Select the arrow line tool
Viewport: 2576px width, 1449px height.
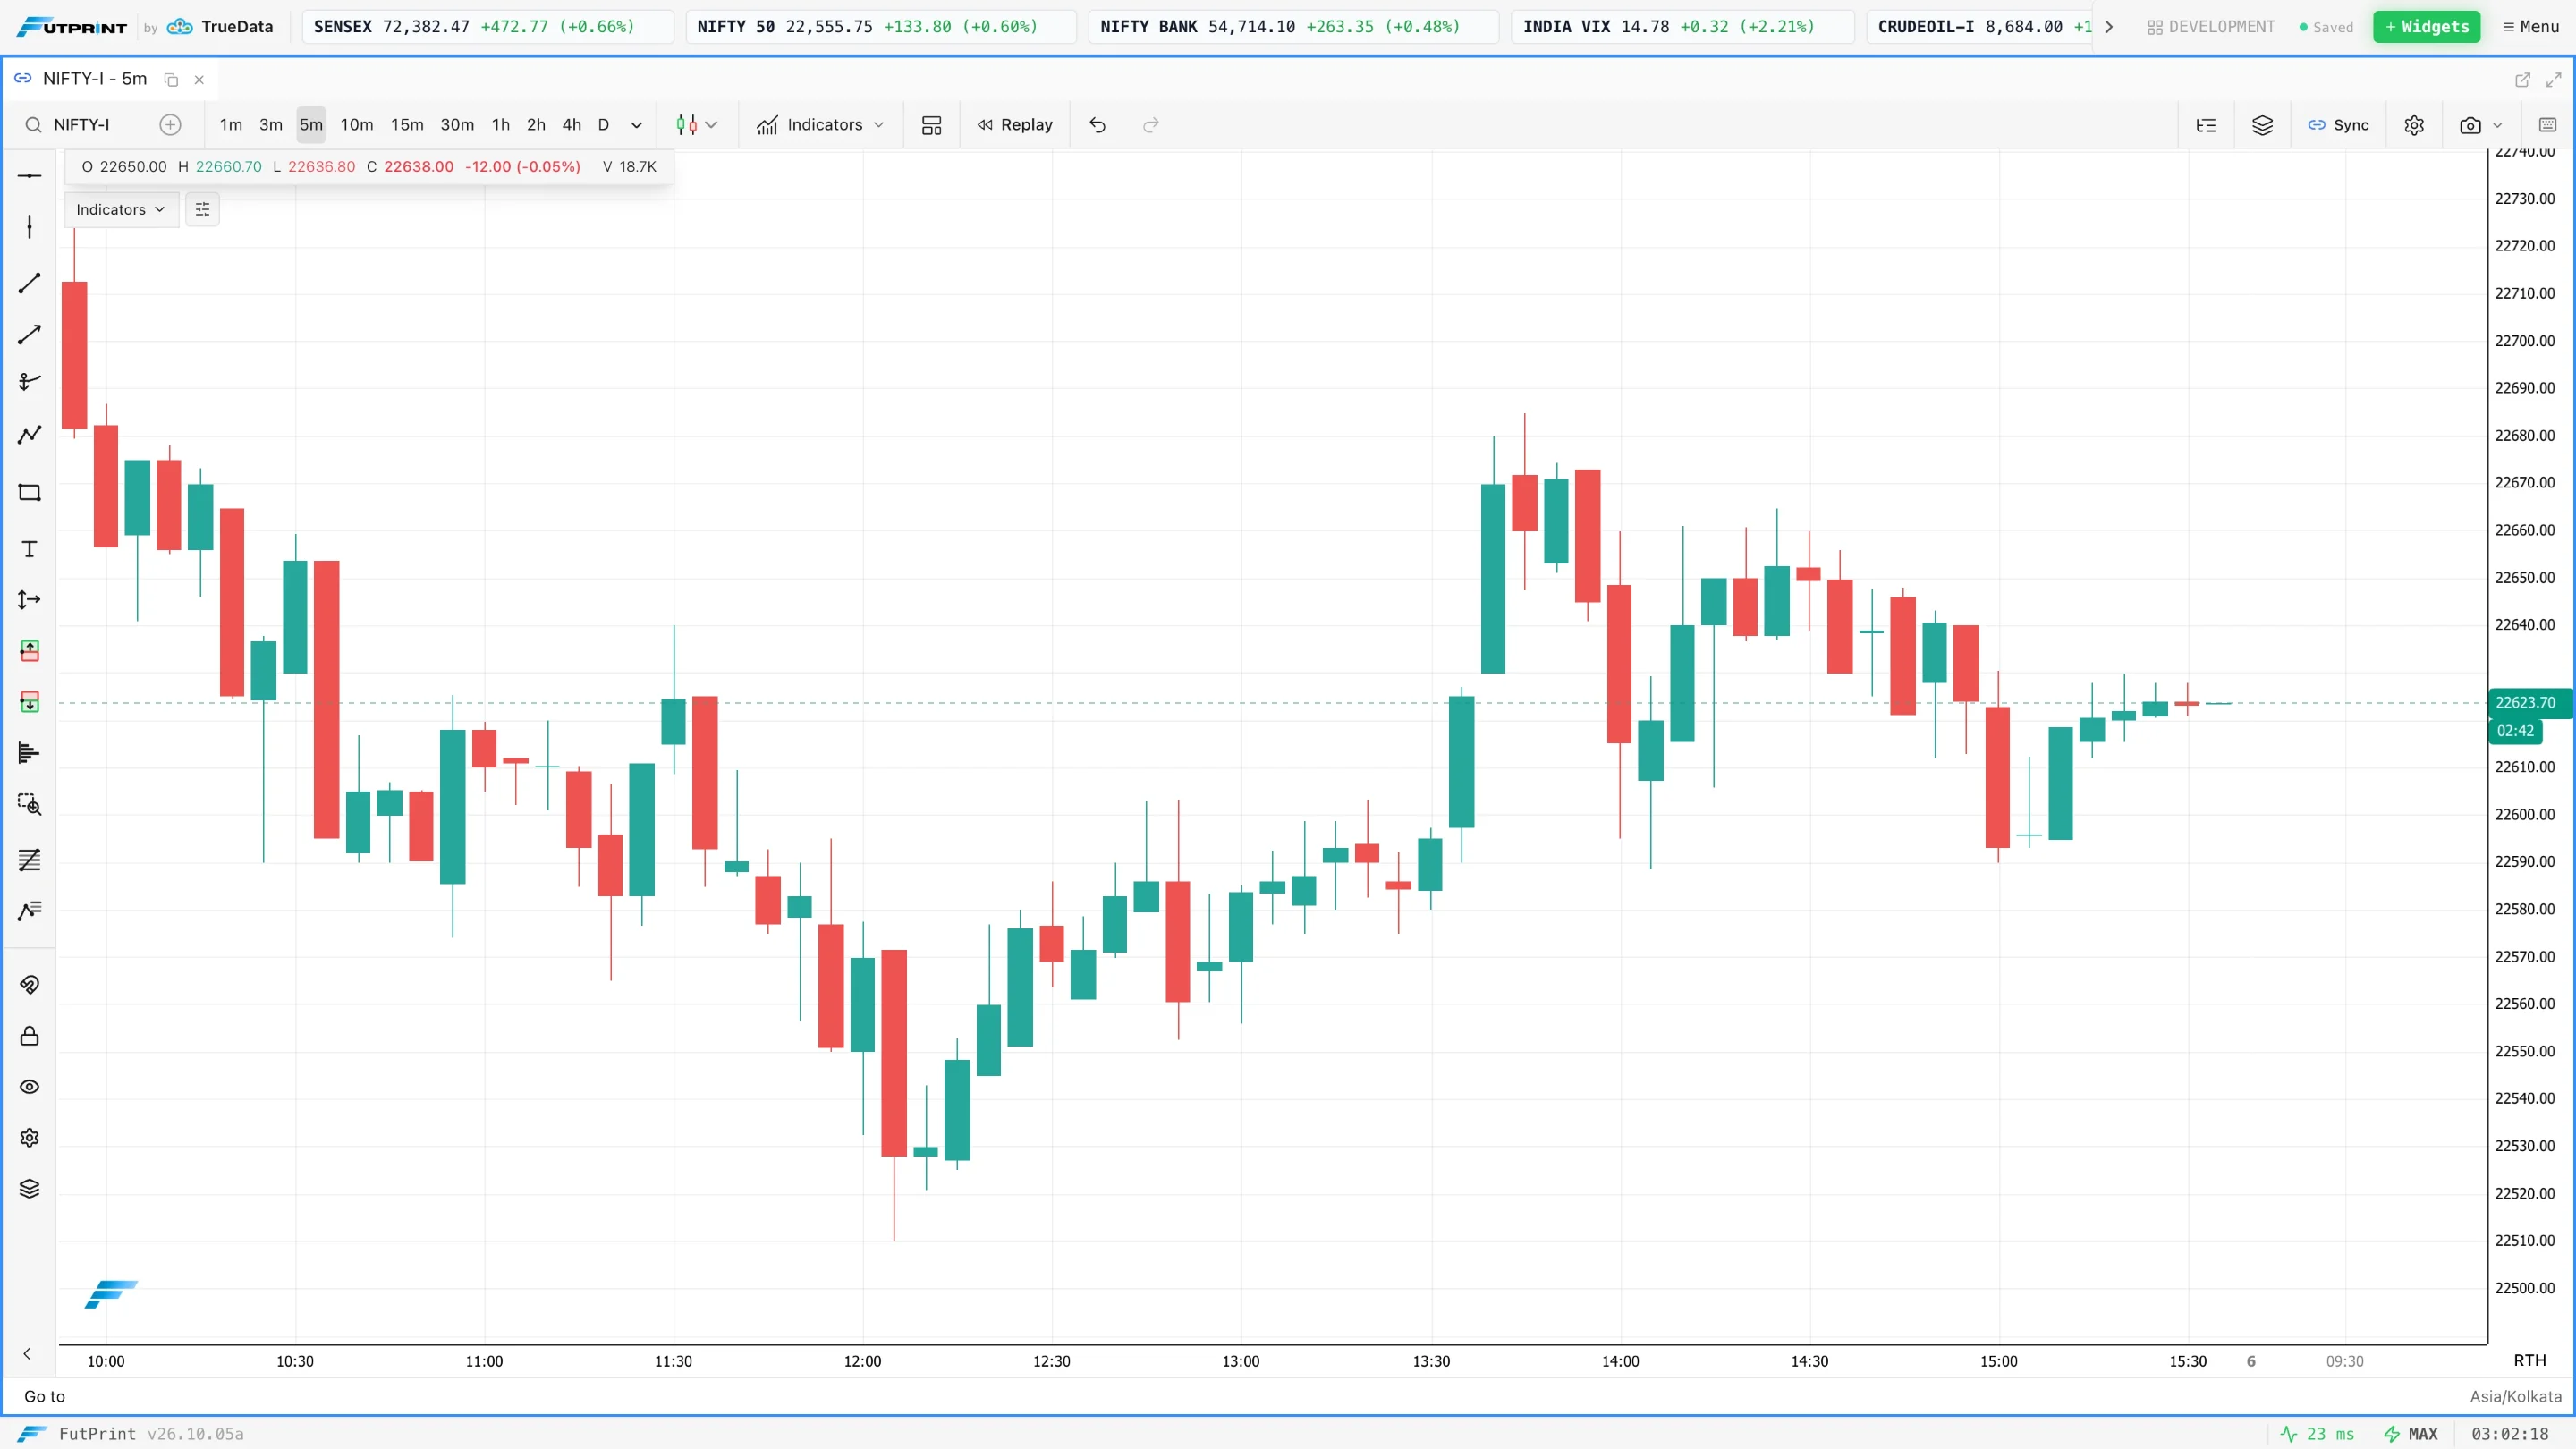[x=29, y=334]
